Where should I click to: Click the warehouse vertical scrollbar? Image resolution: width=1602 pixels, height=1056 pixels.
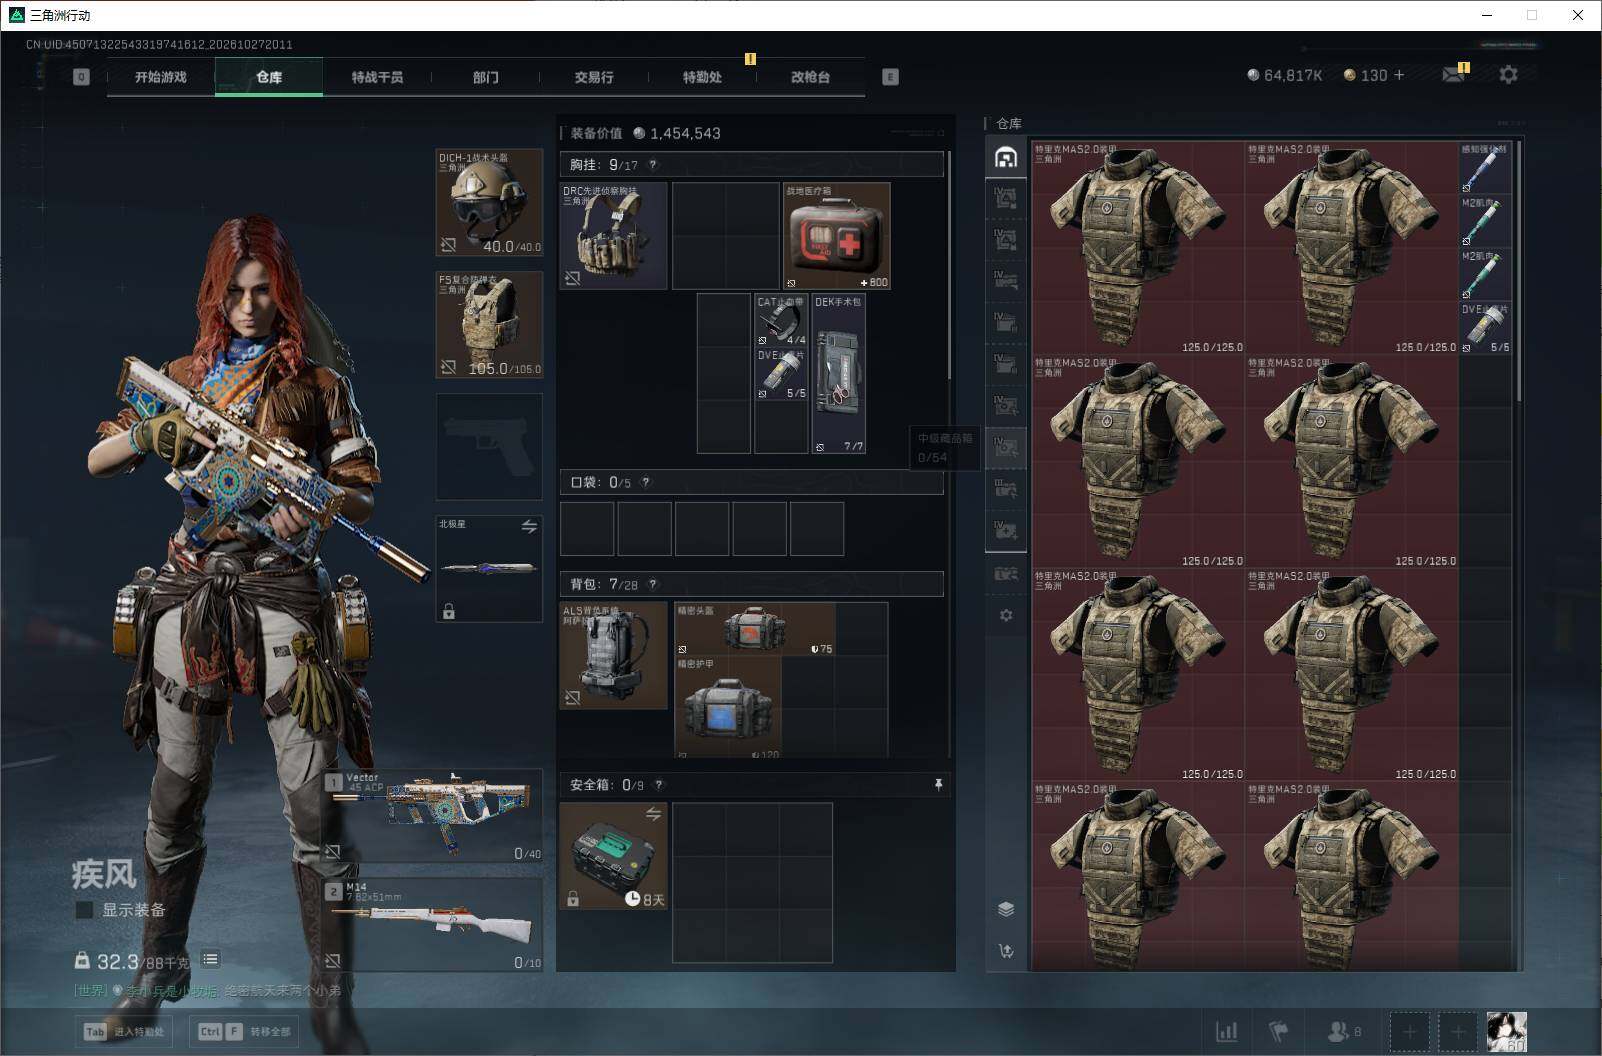click(x=1519, y=272)
